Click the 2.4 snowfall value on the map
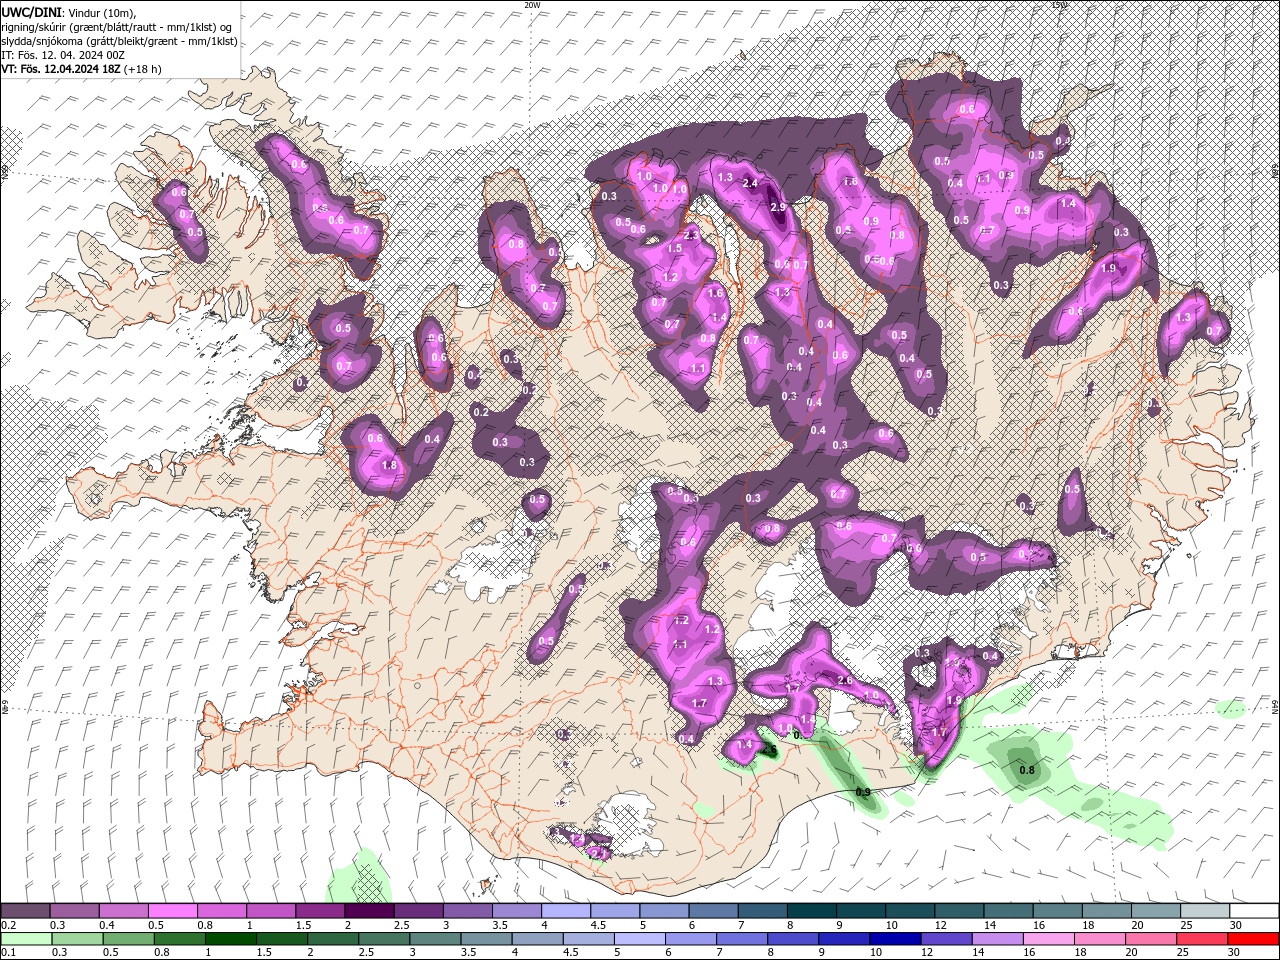 point(750,183)
